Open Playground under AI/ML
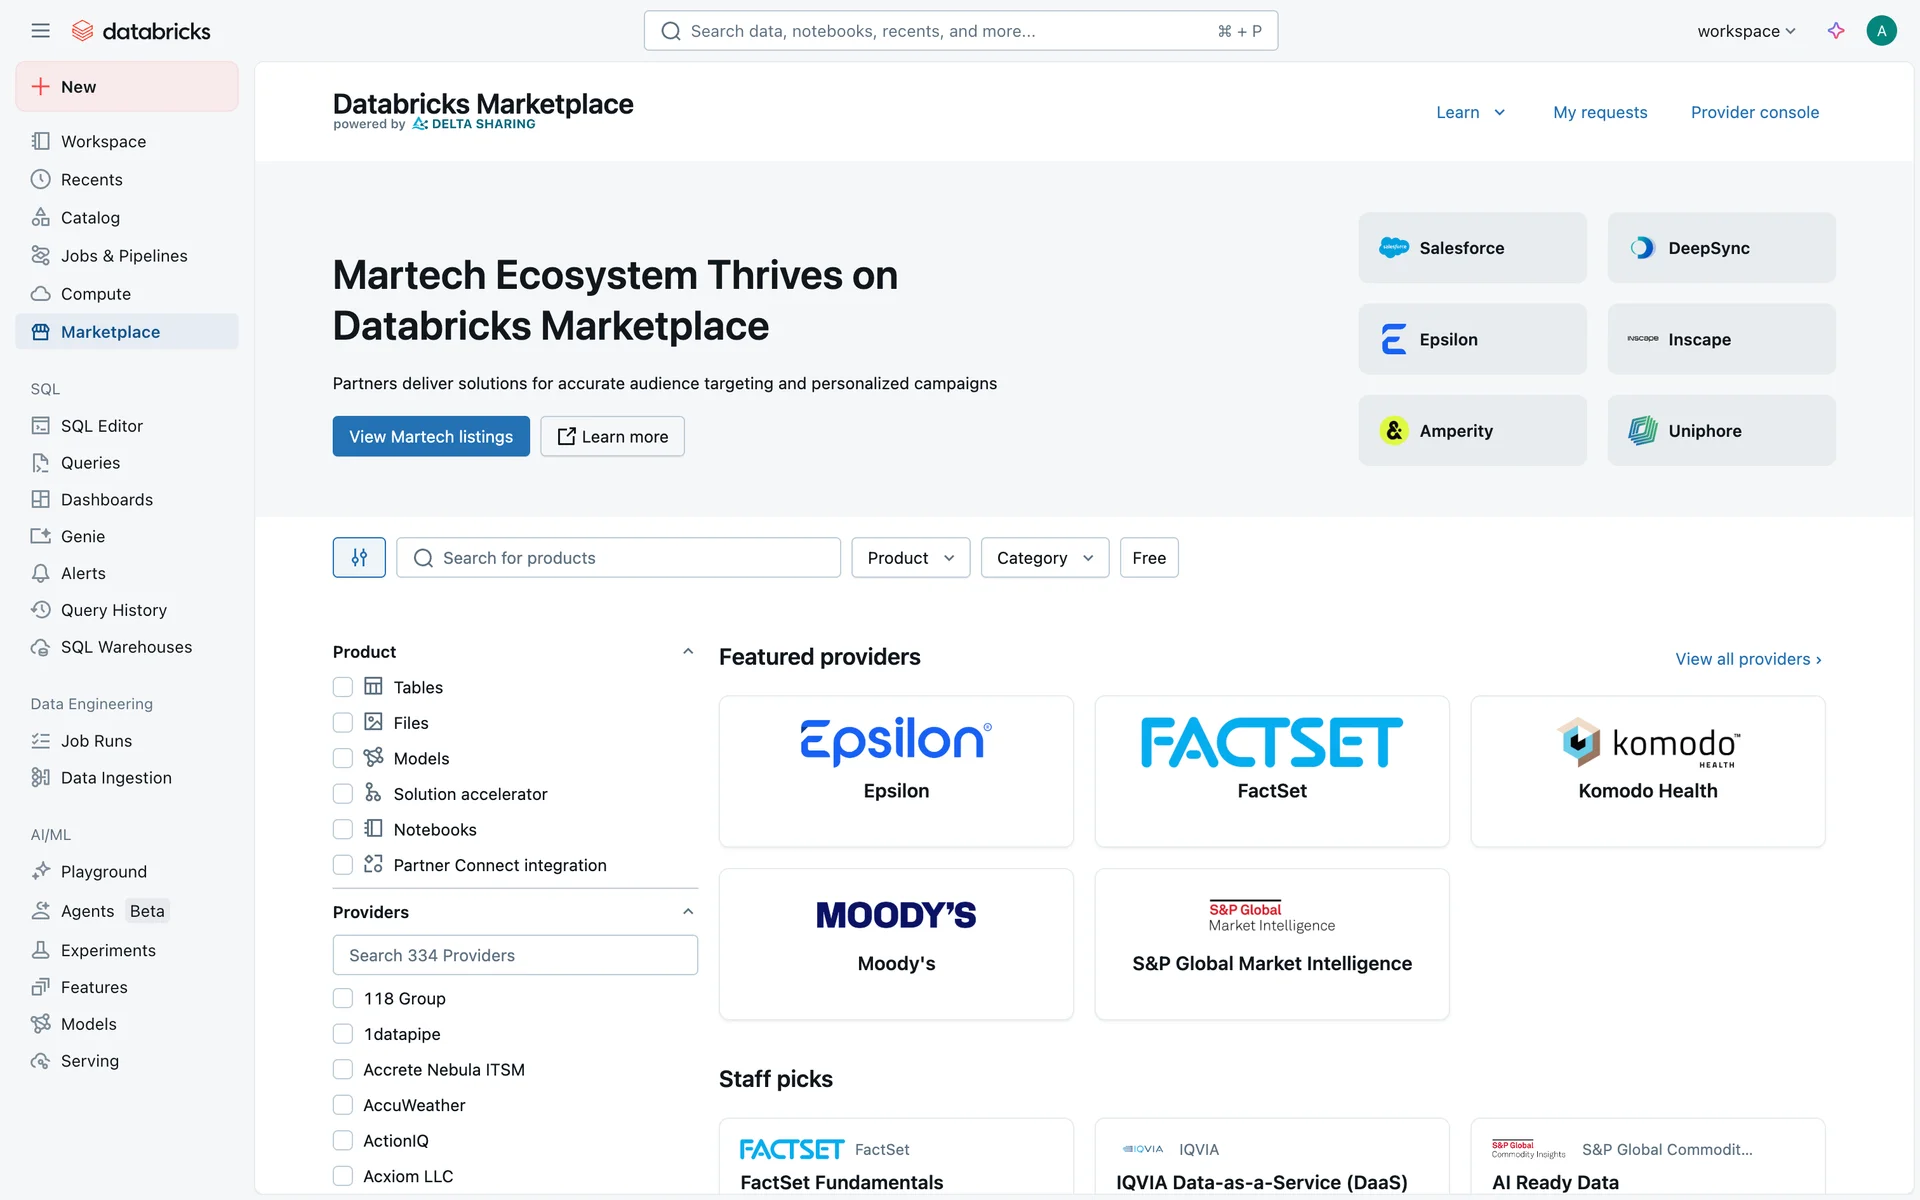This screenshot has height=1200, width=1920. pos(103,872)
